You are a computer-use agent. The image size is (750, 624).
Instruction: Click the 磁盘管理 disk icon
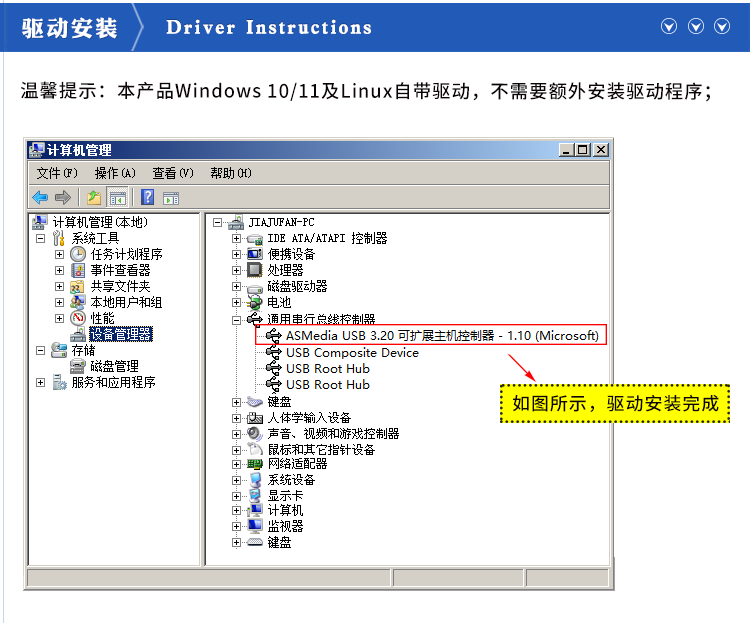[78, 366]
